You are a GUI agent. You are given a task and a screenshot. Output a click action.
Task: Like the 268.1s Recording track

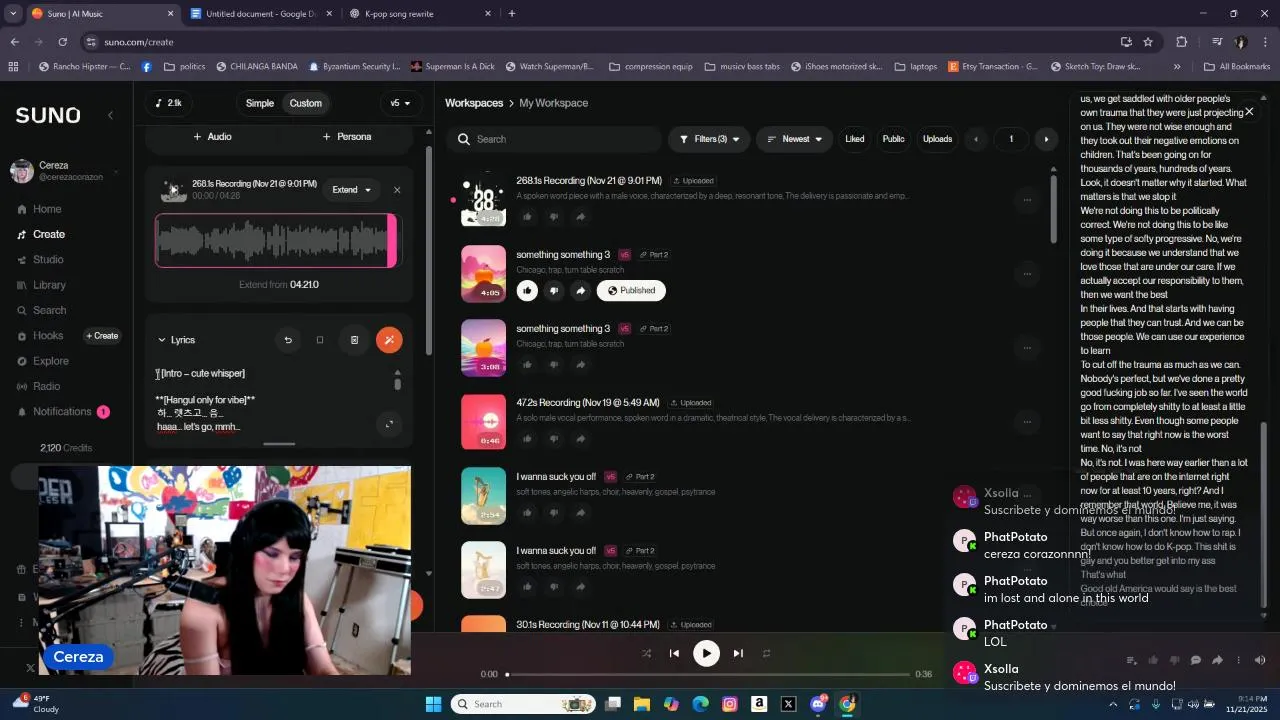point(527,216)
